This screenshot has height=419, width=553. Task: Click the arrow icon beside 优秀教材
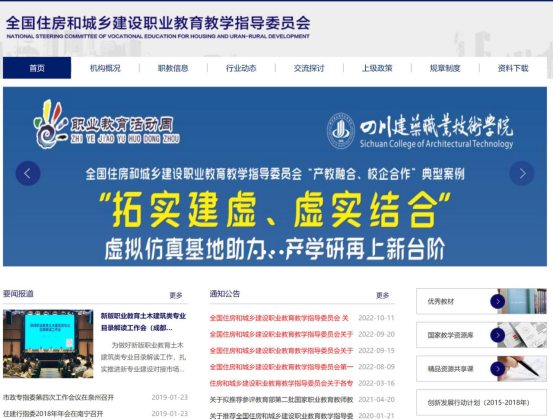[498, 301]
